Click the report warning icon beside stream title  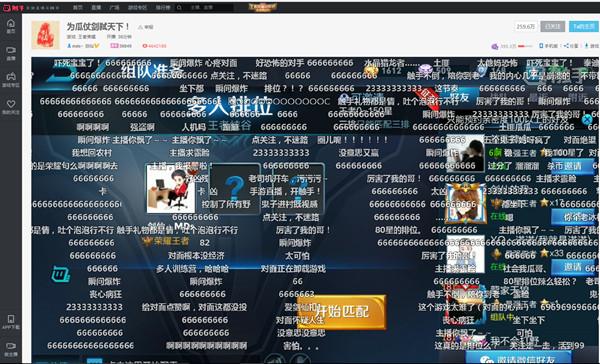141,27
